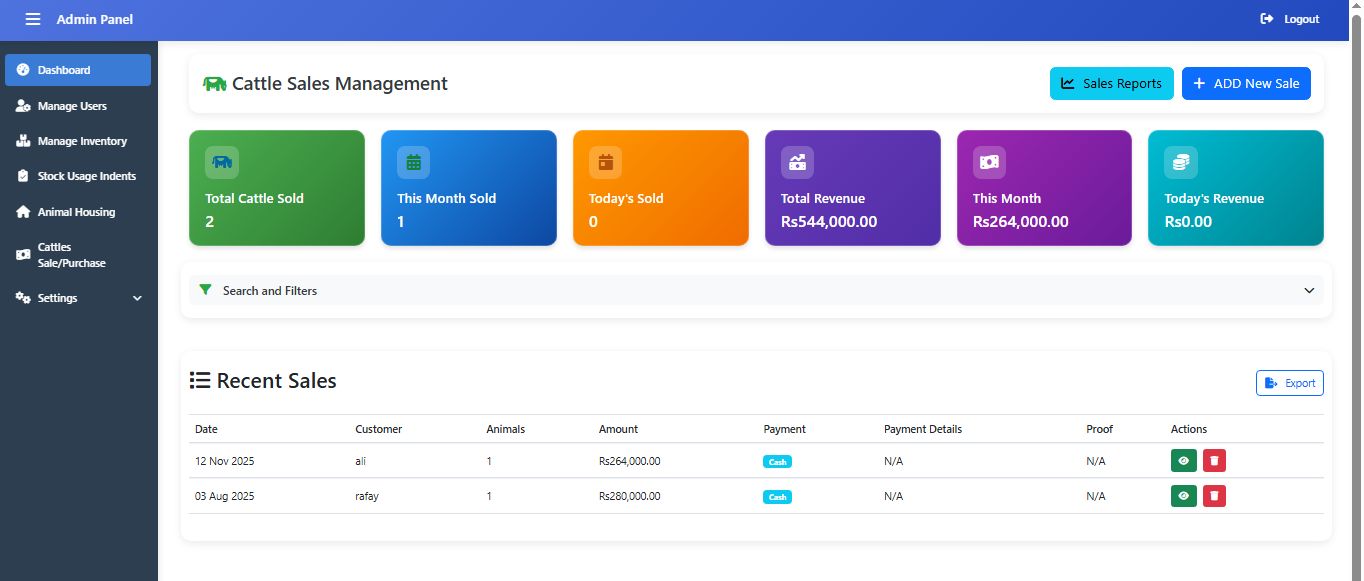Expand the Settings submenu in sidebar

pyautogui.click(x=137, y=298)
